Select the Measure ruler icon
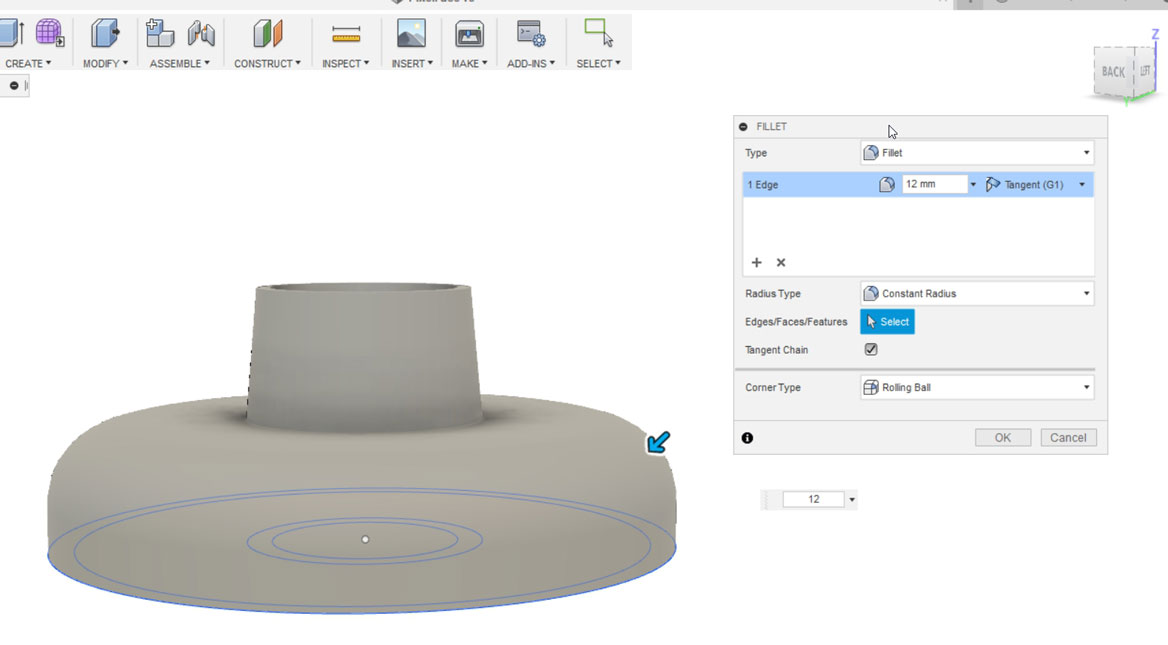Image resolution: width=1168 pixels, height=645 pixels. [x=346, y=34]
